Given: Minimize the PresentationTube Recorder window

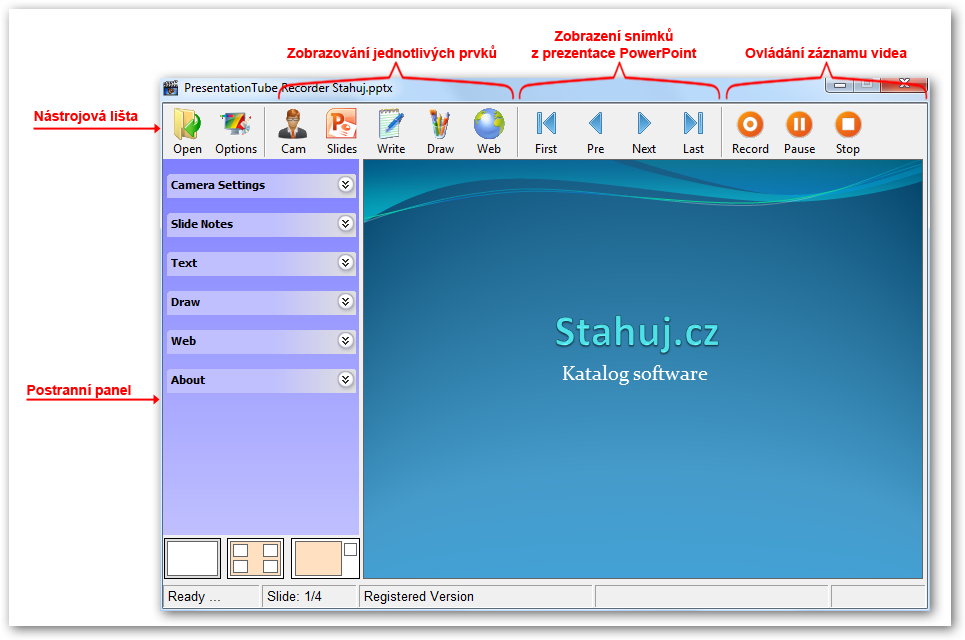Looking at the screenshot, I should (x=839, y=84).
